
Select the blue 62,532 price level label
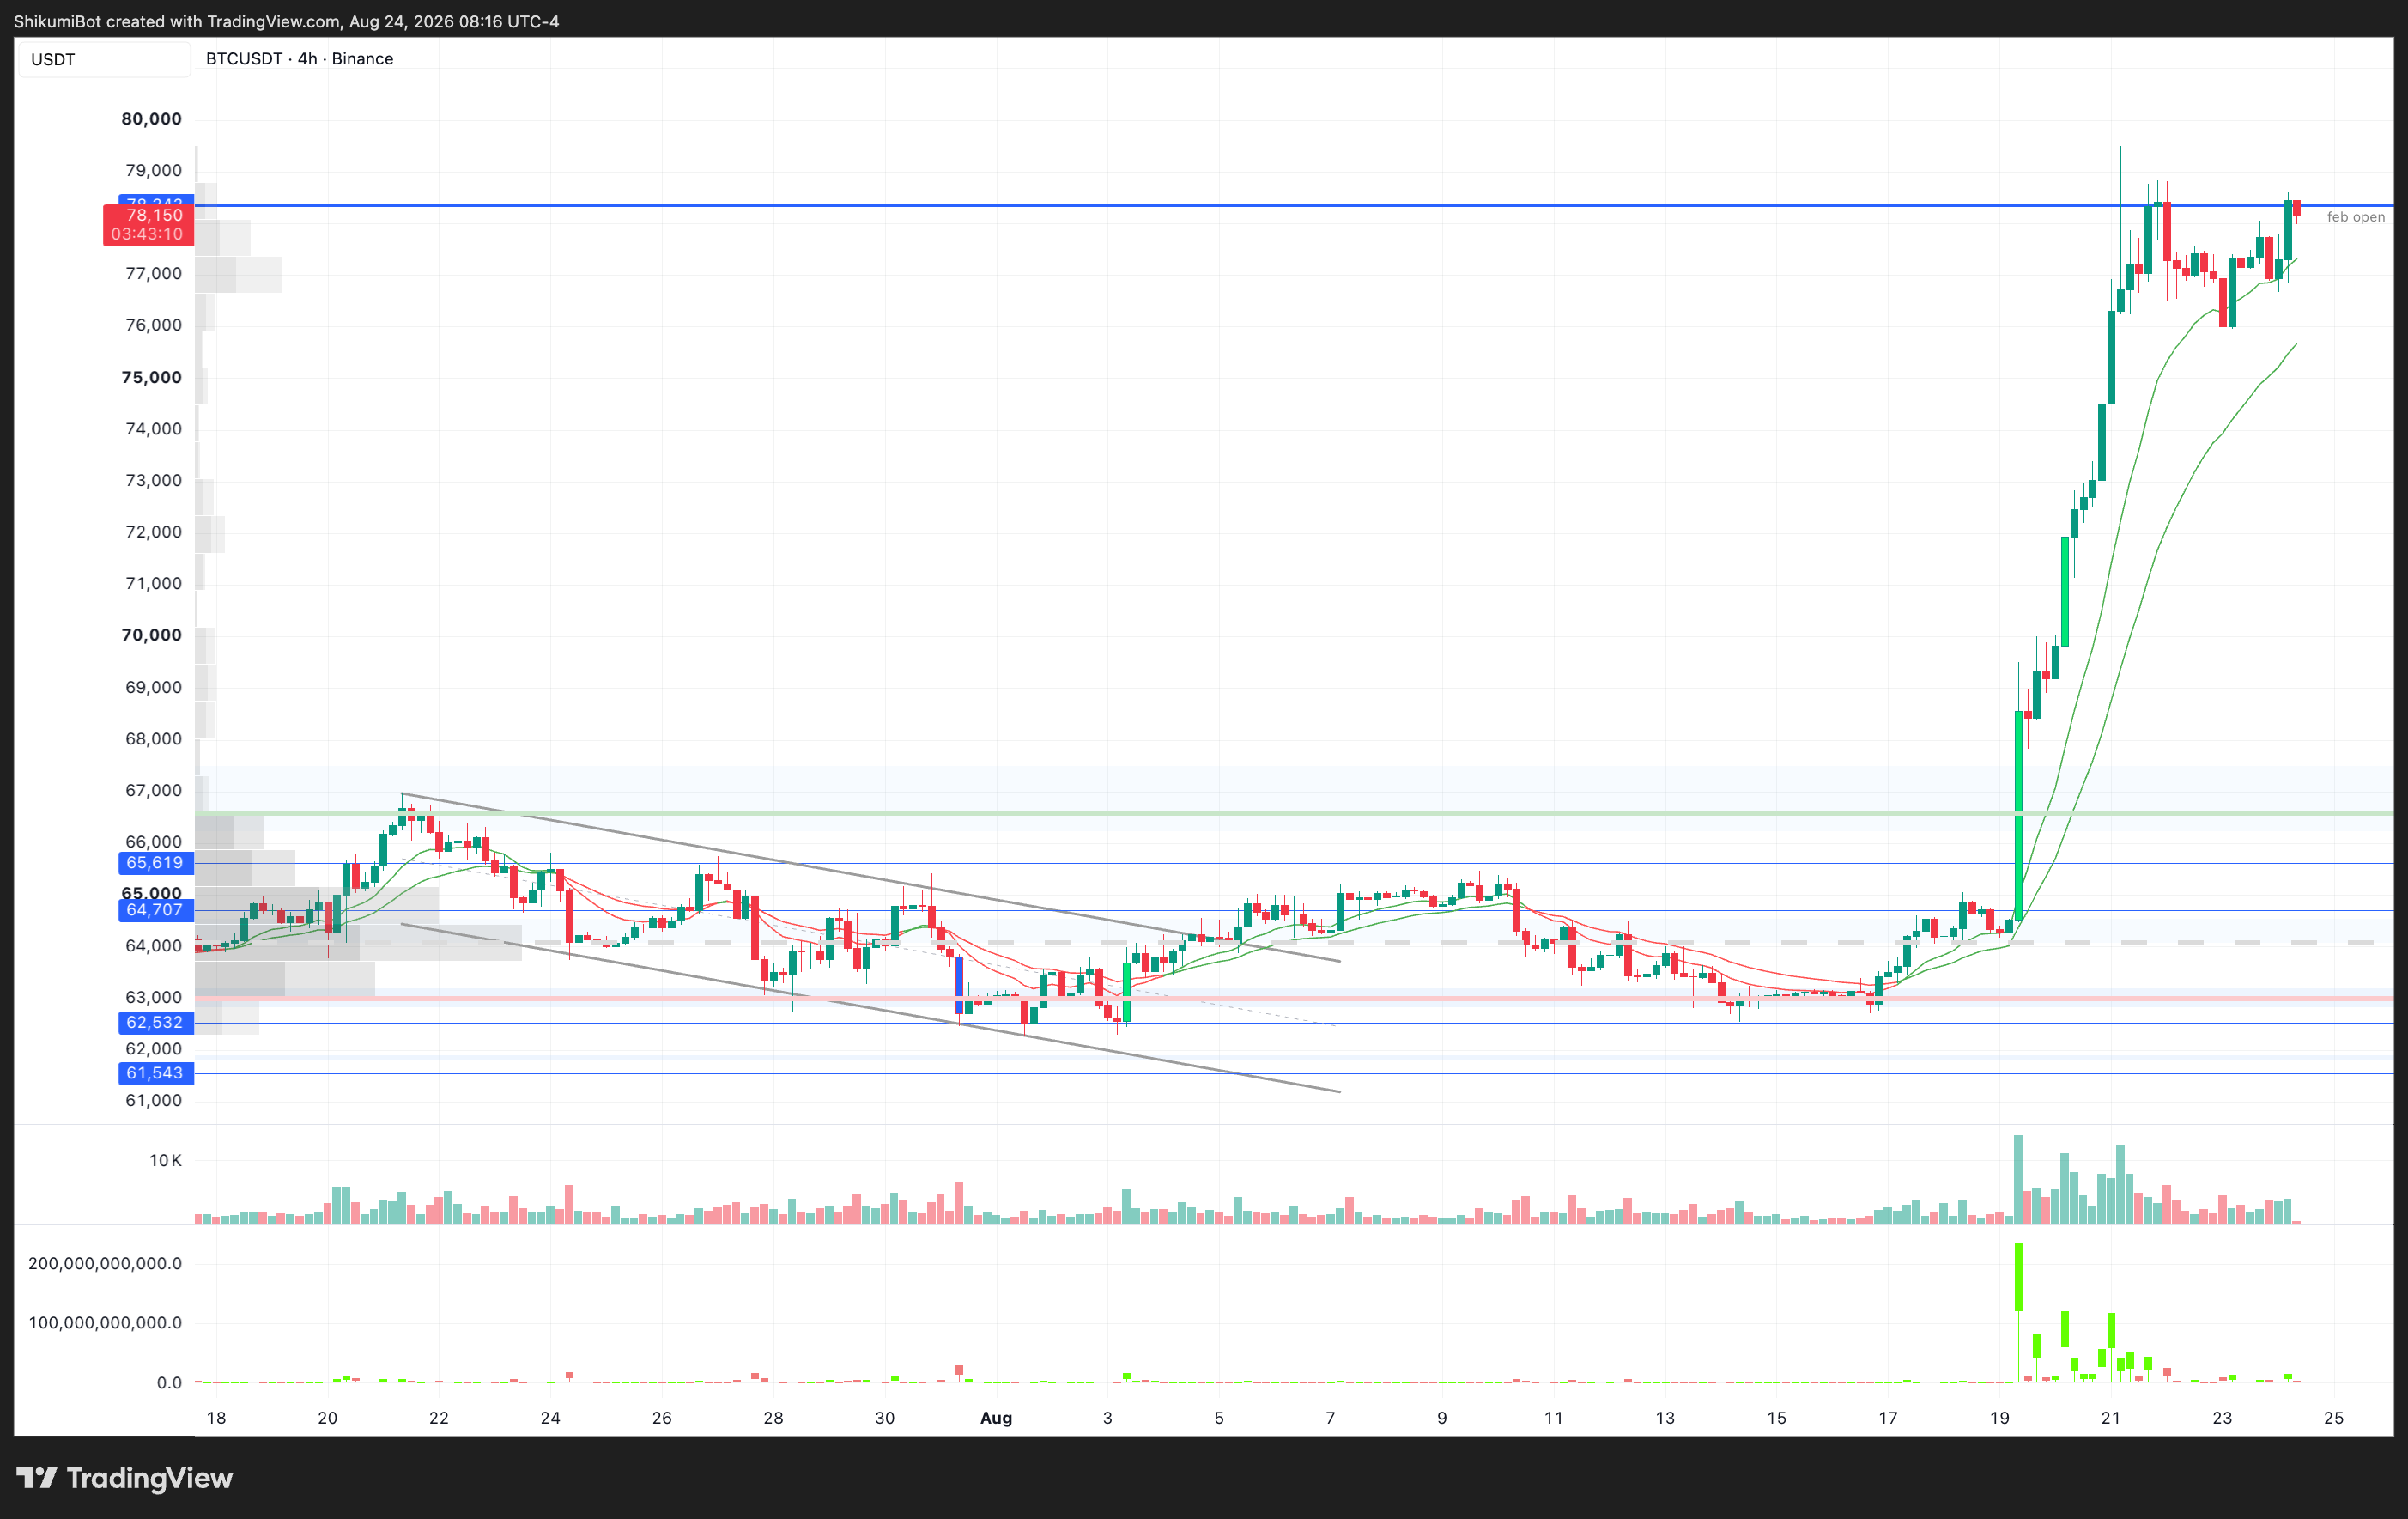(x=155, y=1022)
